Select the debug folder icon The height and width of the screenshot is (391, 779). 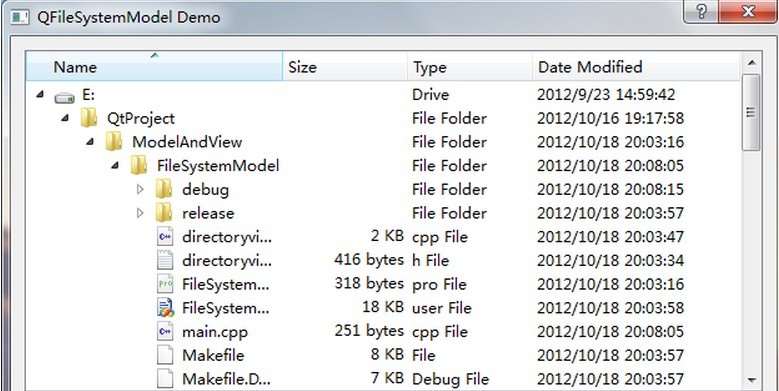(x=164, y=189)
